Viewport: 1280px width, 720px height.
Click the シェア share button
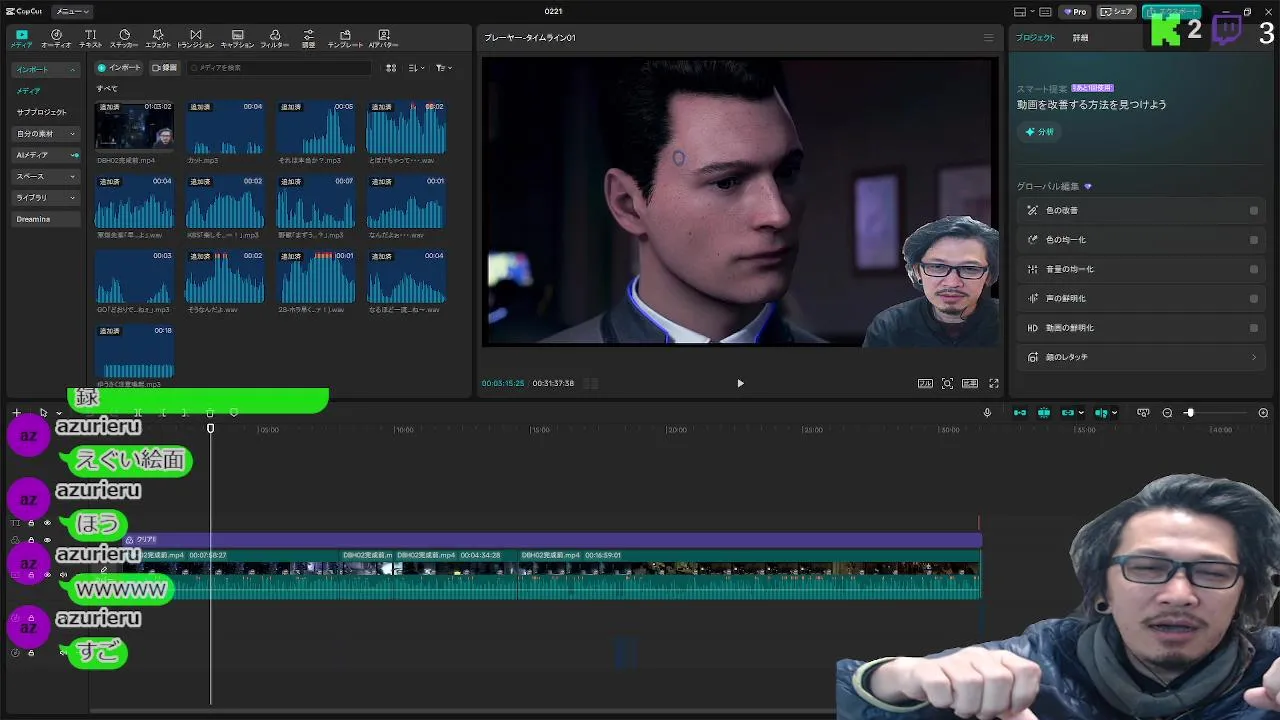point(1116,12)
